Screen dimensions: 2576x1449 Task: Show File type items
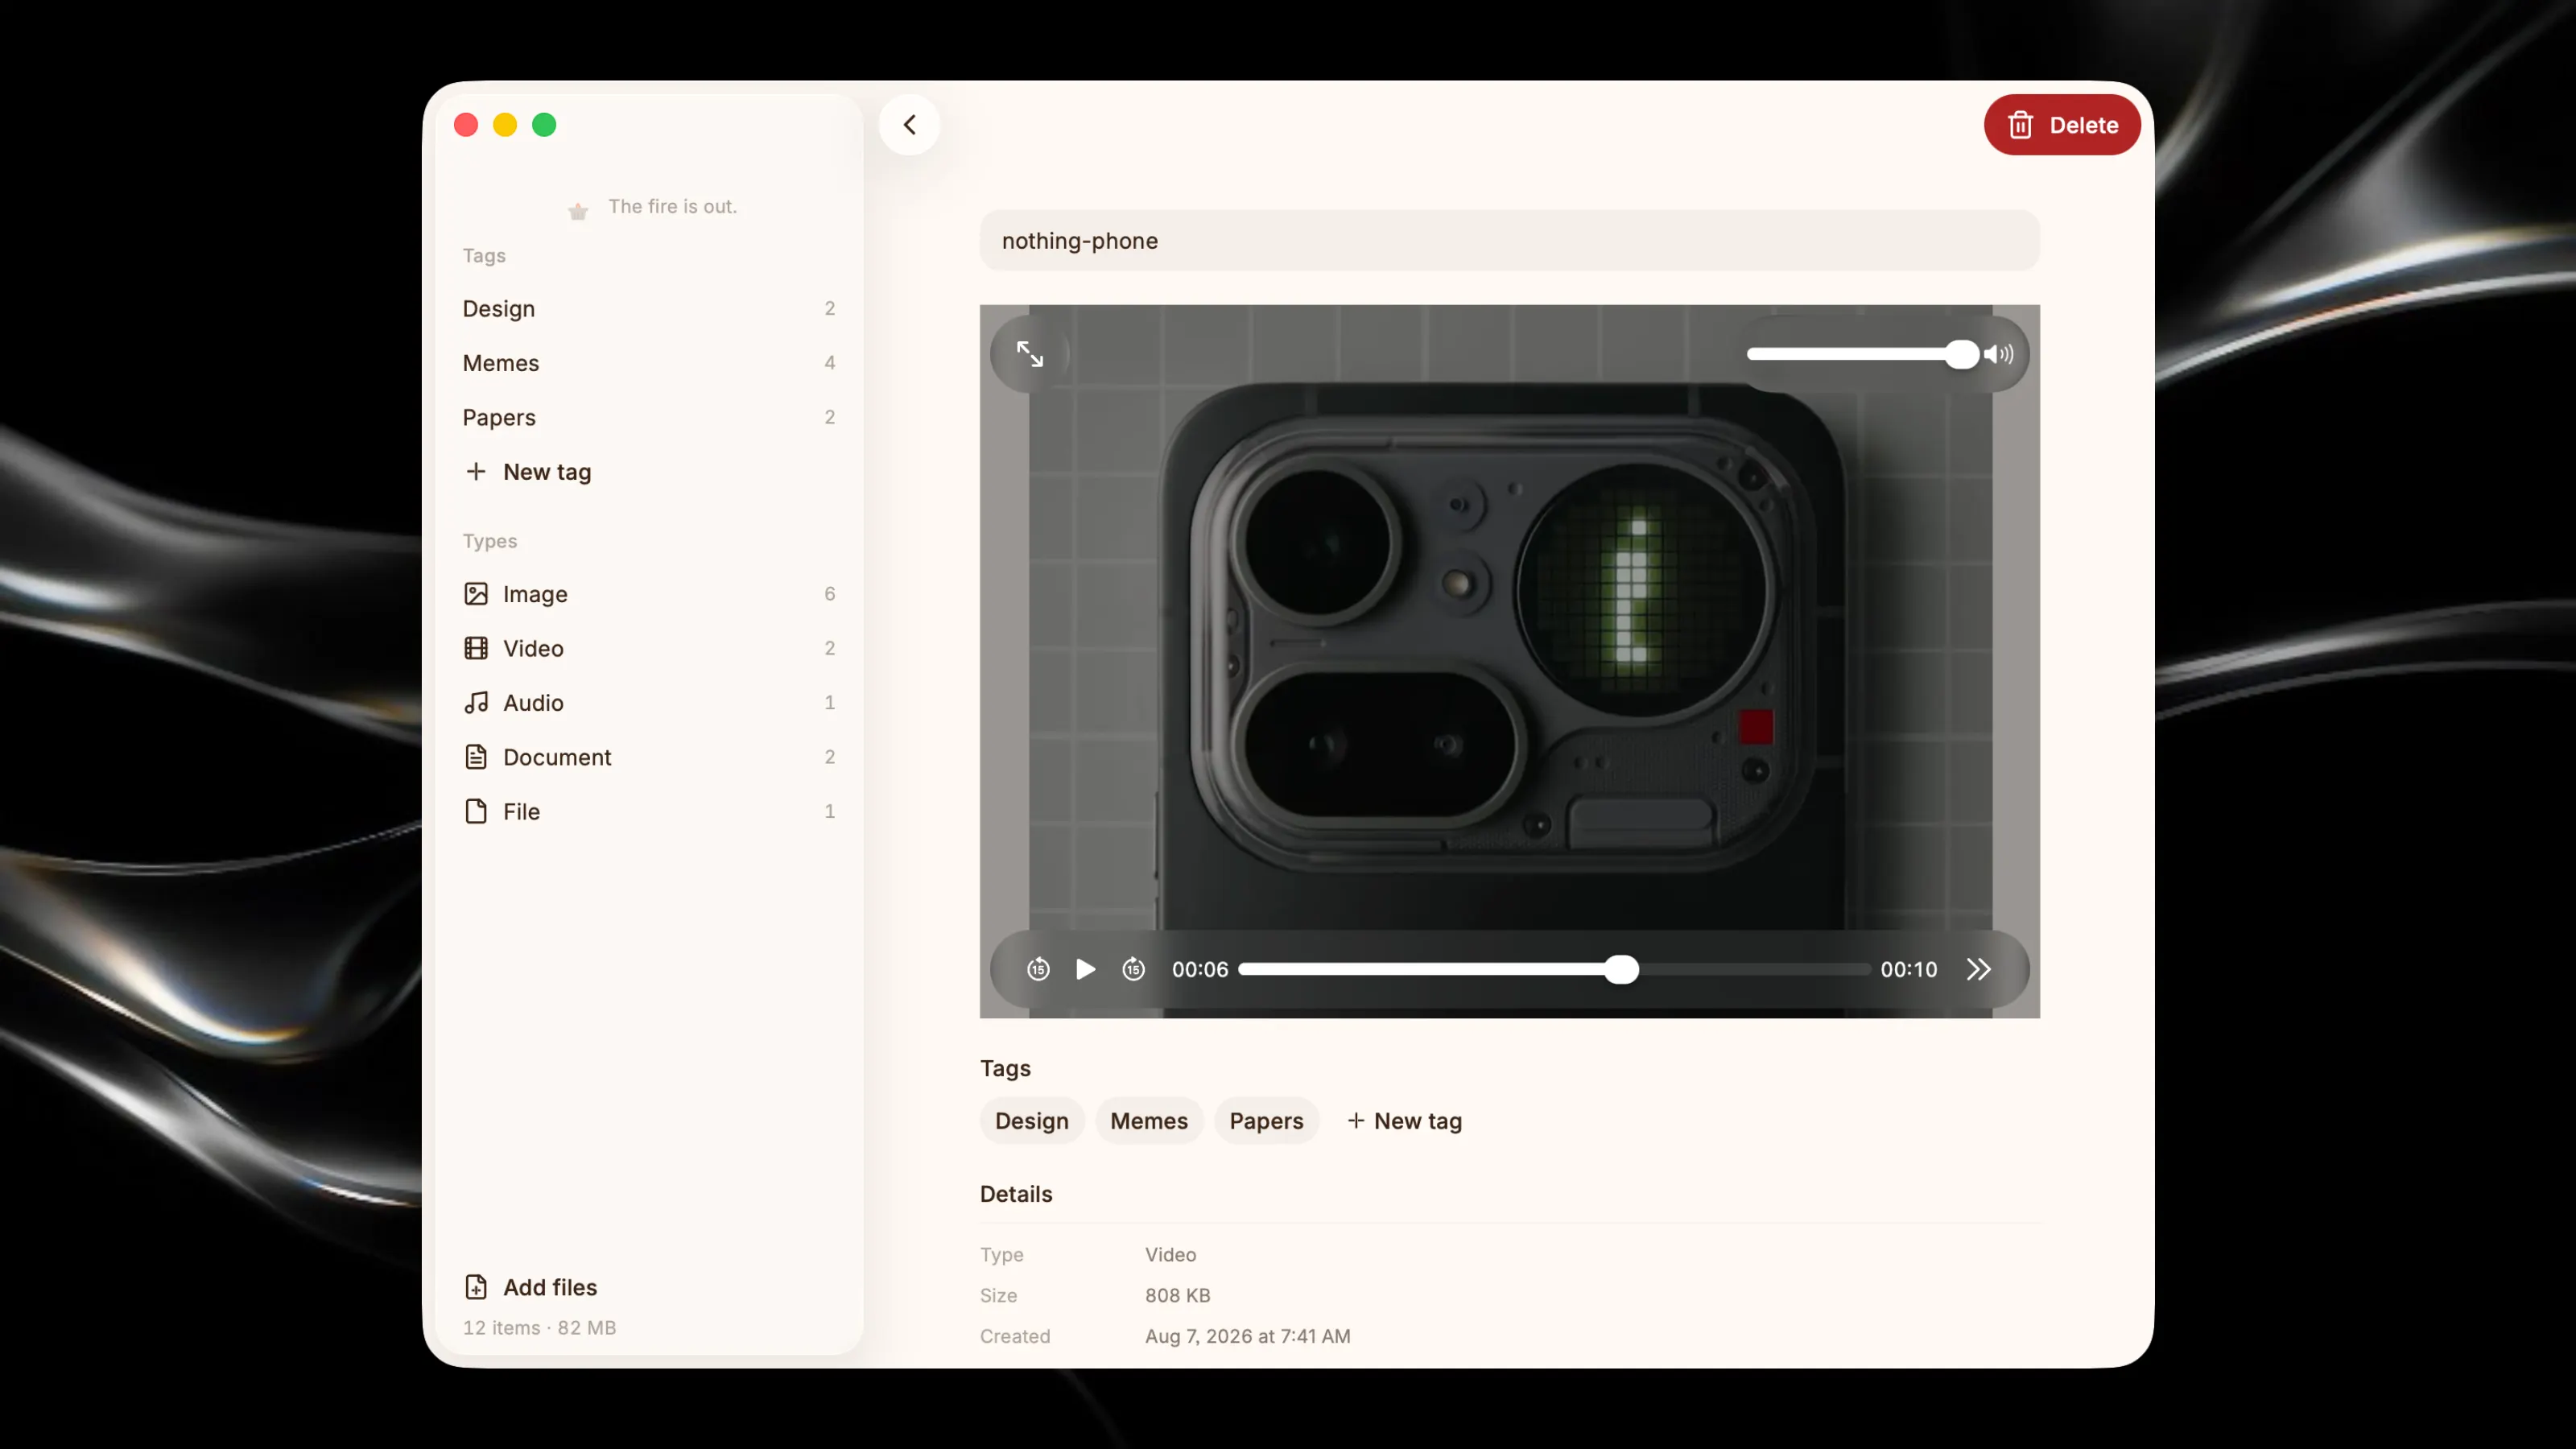[648, 811]
